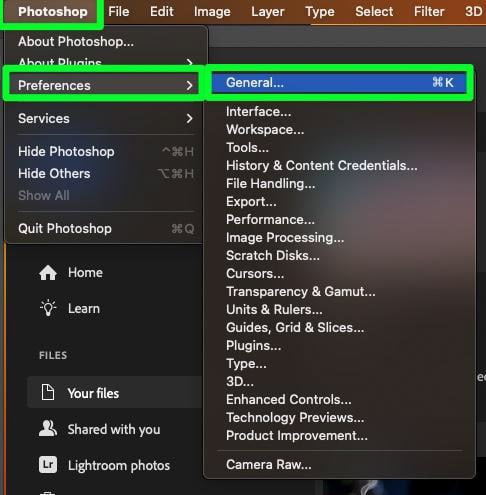
Task: Click the Your files document icon
Action: (x=48, y=392)
